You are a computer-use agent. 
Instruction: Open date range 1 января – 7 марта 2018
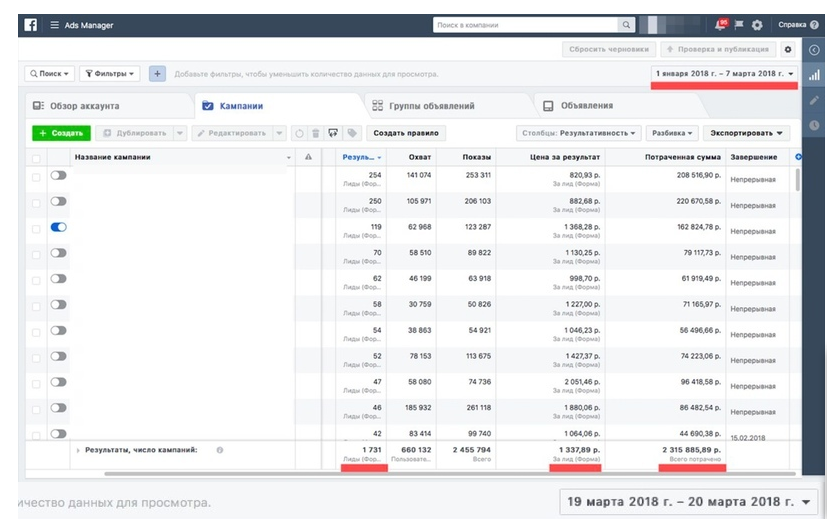point(724,74)
